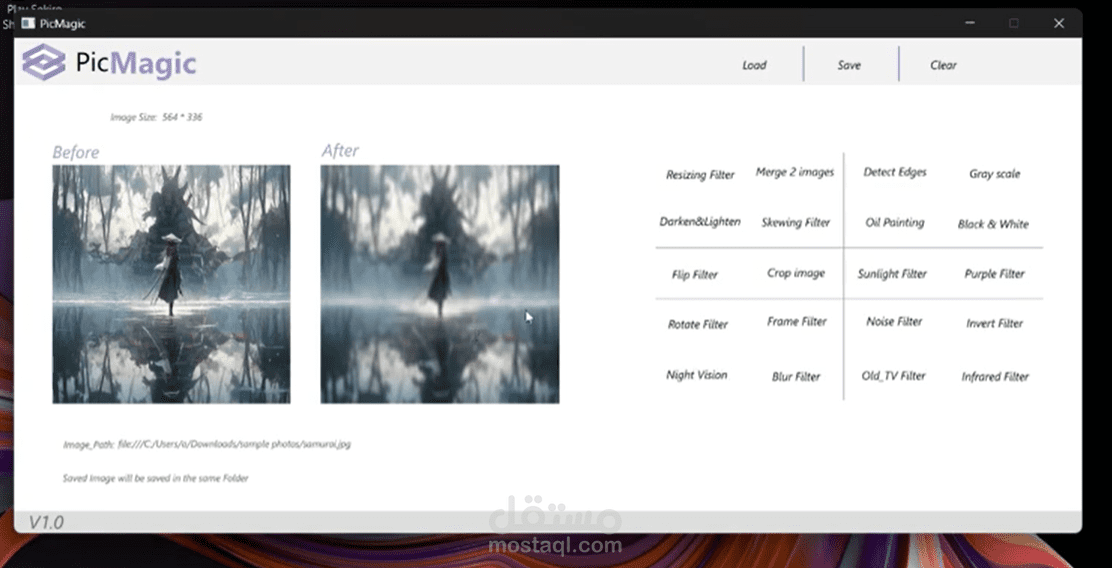Click the PicMagic logo icon
Viewport: 1112px width, 568px height.
[x=44, y=62]
